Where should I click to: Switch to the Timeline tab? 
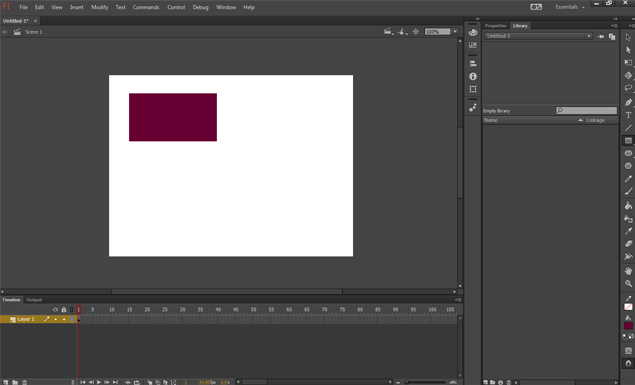[11, 300]
